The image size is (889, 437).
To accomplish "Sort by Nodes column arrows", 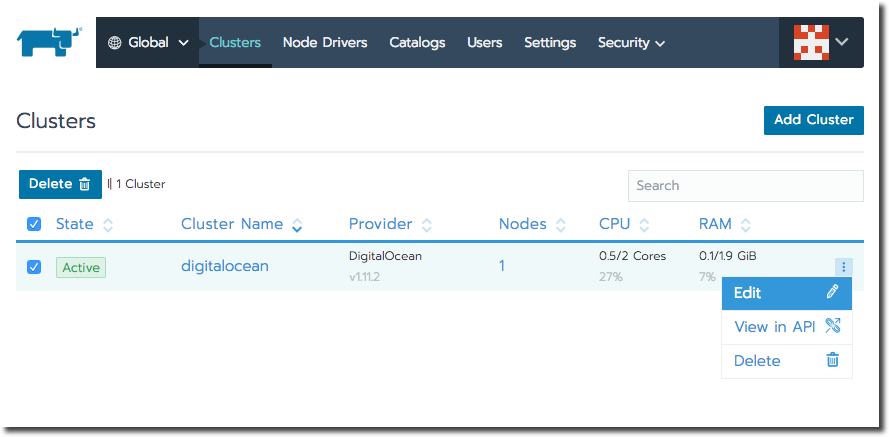I will point(561,225).
